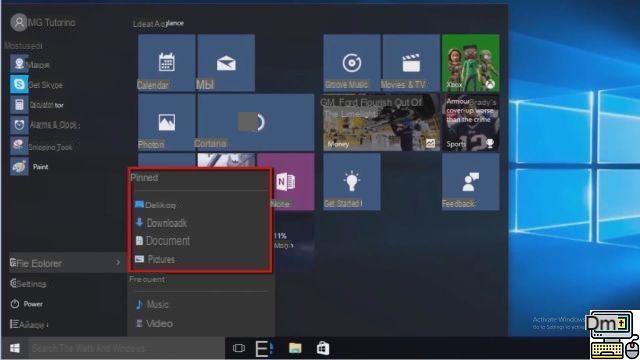Click Get Skype in the most used list
Screen dimensions: 640x360
pos(37,84)
